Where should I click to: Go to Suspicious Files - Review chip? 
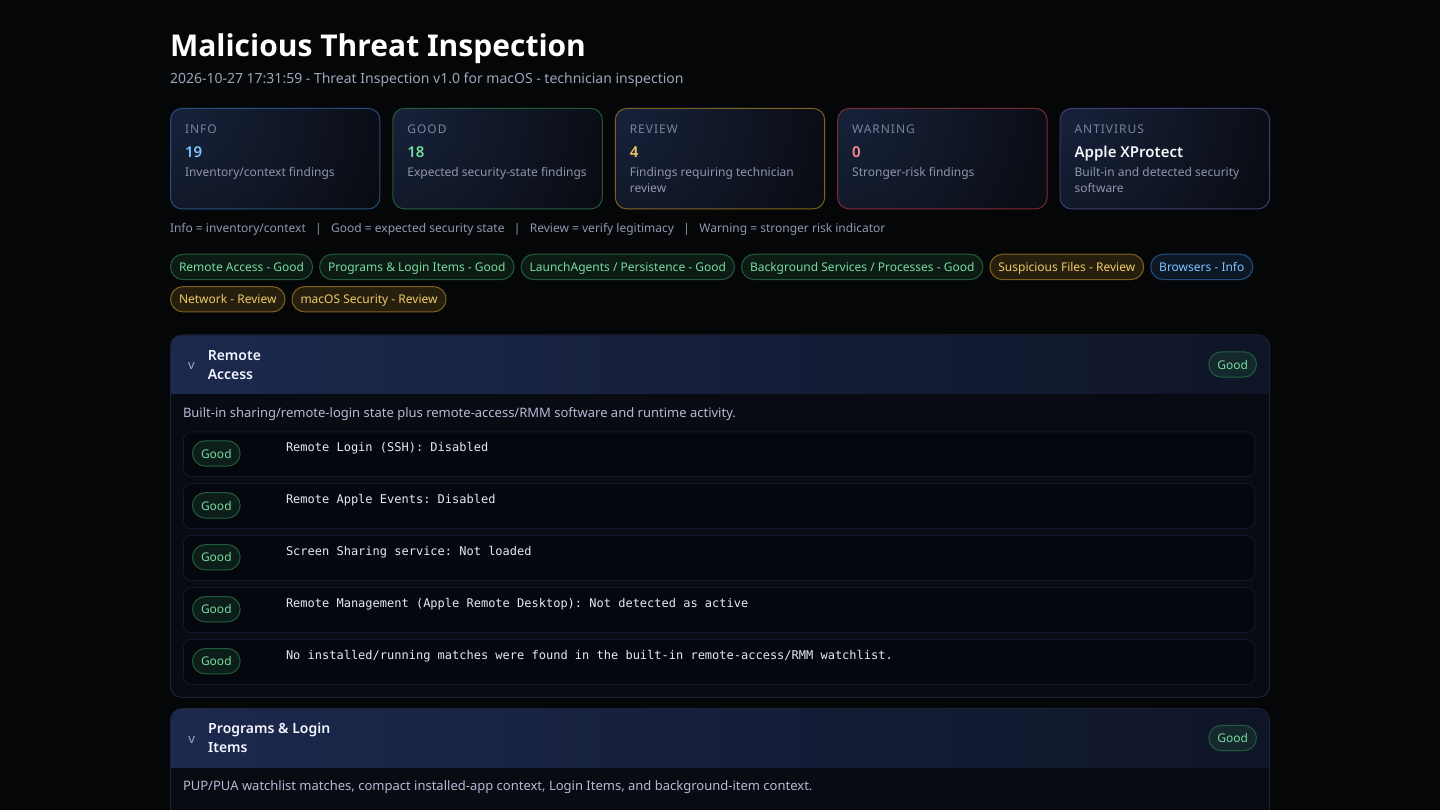coord(1067,267)
